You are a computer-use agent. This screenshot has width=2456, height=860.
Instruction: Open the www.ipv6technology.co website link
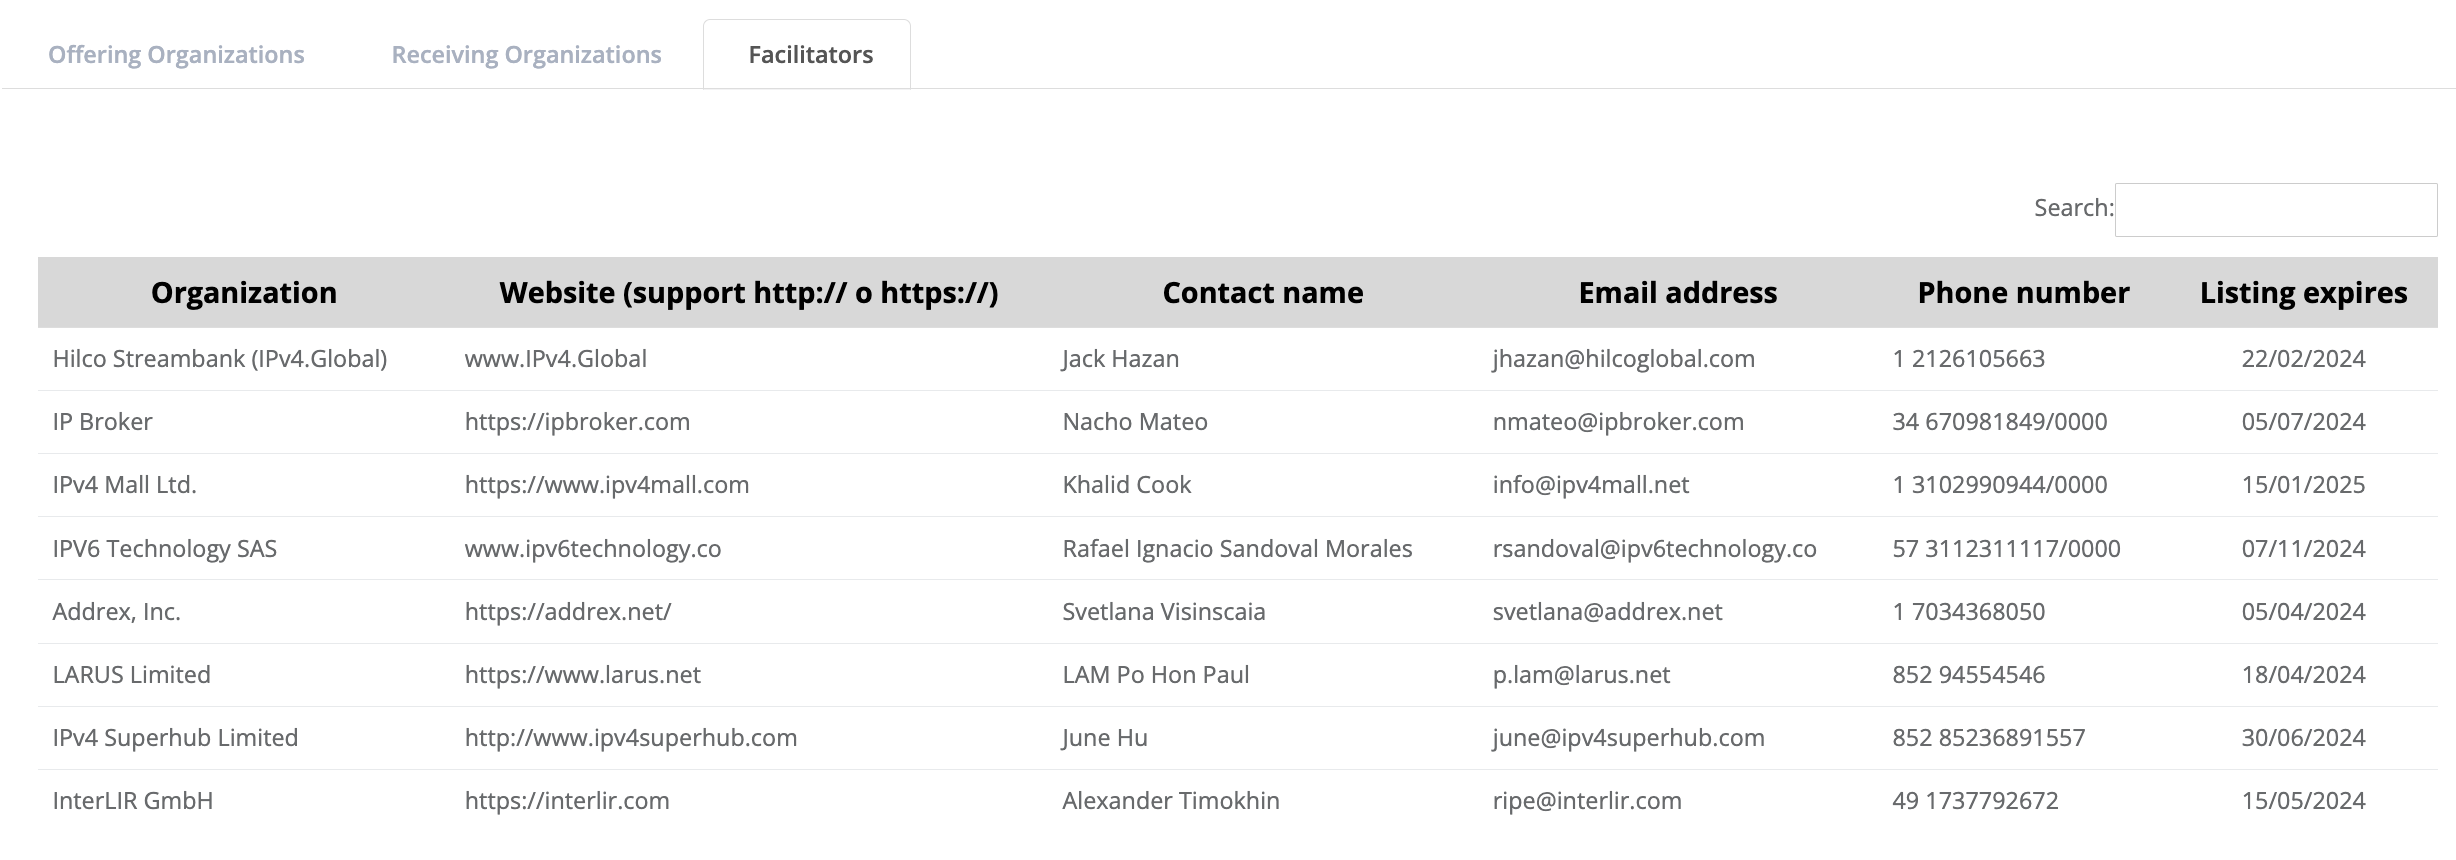point(593,549)
